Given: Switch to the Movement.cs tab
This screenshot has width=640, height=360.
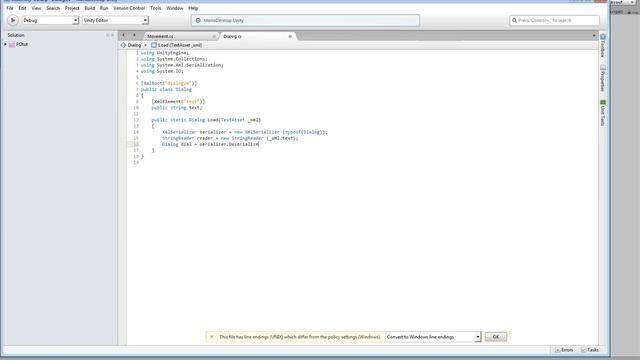Looking at the screenshot, I should 160,36.
